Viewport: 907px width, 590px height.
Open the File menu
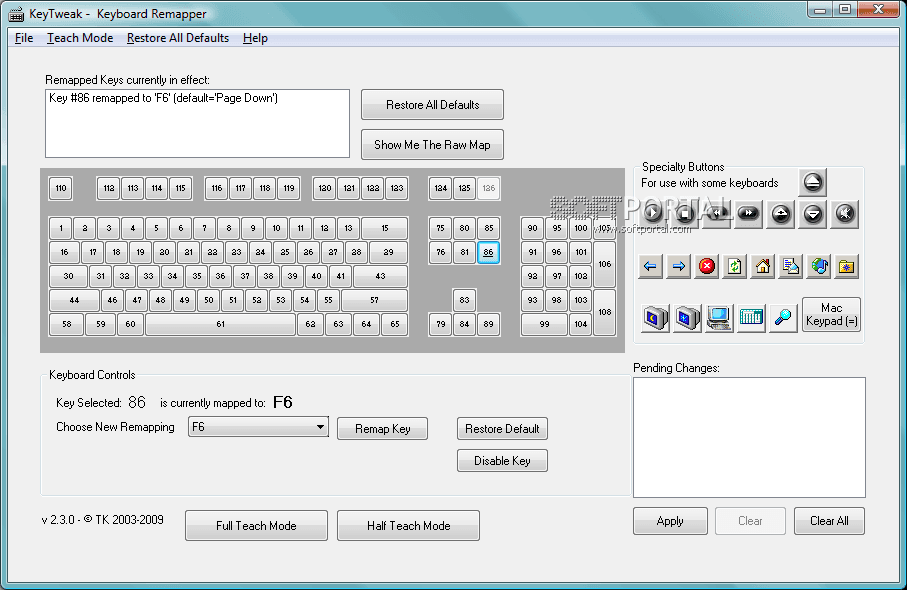click(x=24, y=38)
